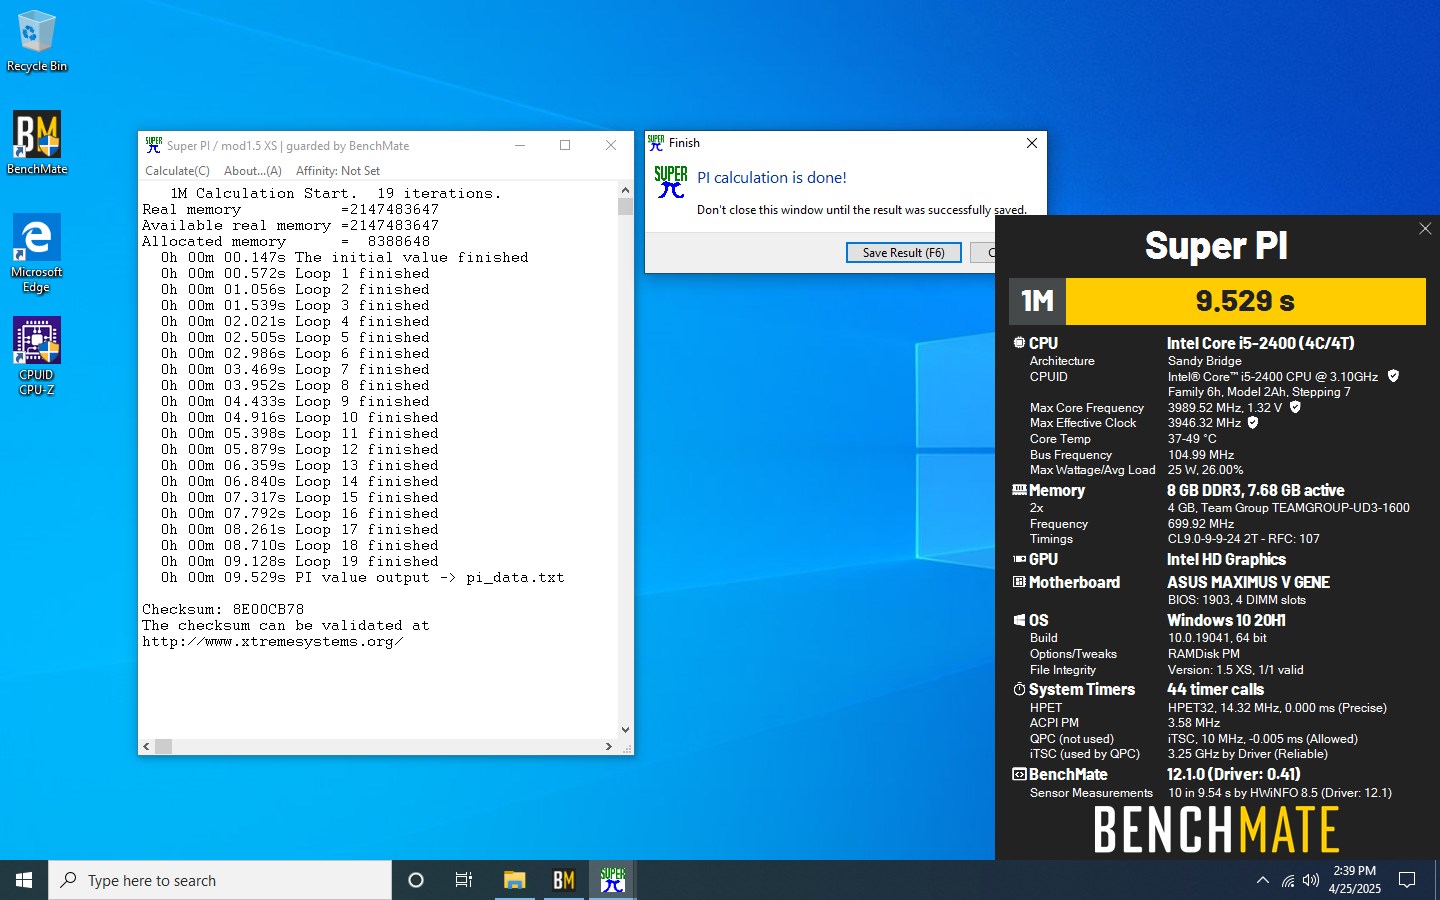
Task: Close the BenchMate Super PI result panel
Action: tap(1425, 229)
